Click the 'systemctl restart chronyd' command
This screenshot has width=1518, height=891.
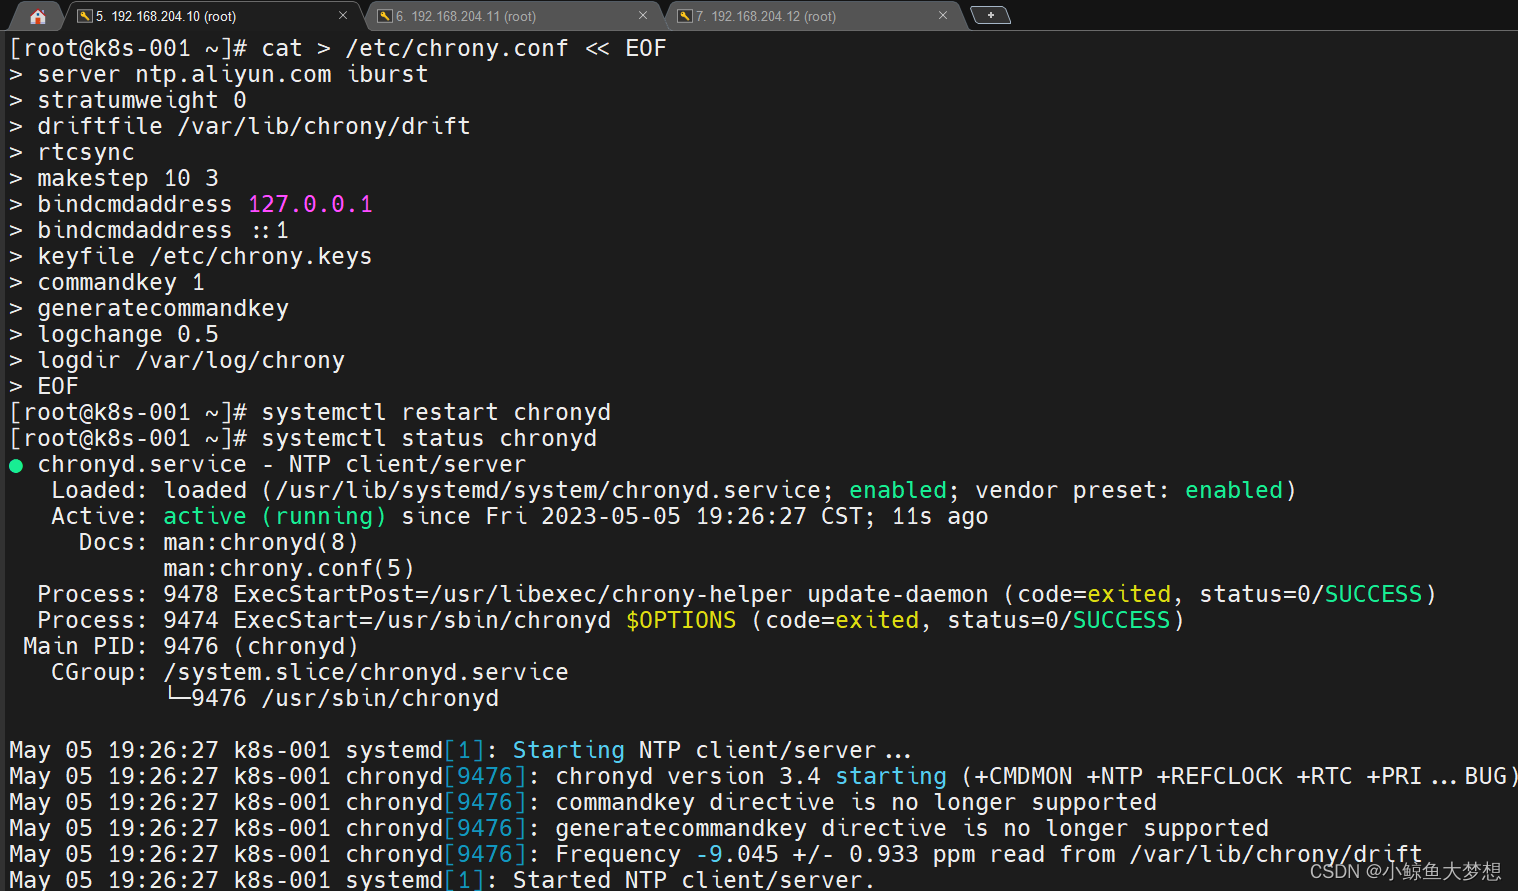coord(436,413)
